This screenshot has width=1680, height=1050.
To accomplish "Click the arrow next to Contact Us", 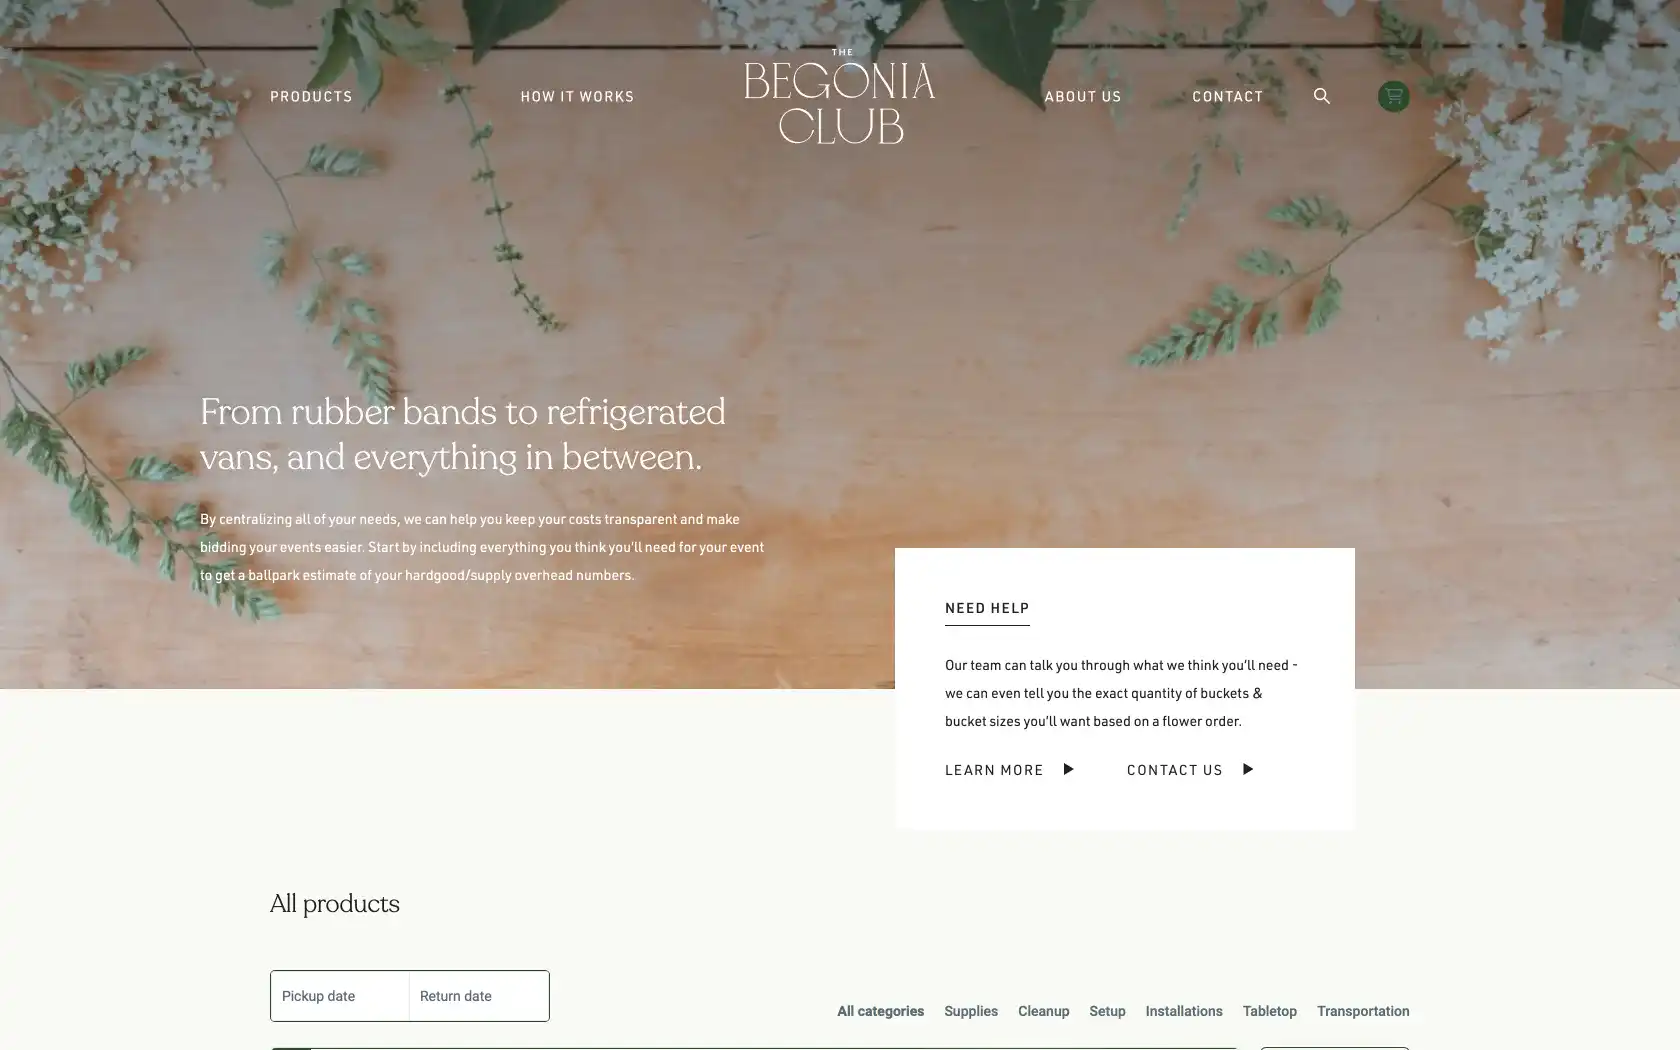I will [x=1247, y=769].
